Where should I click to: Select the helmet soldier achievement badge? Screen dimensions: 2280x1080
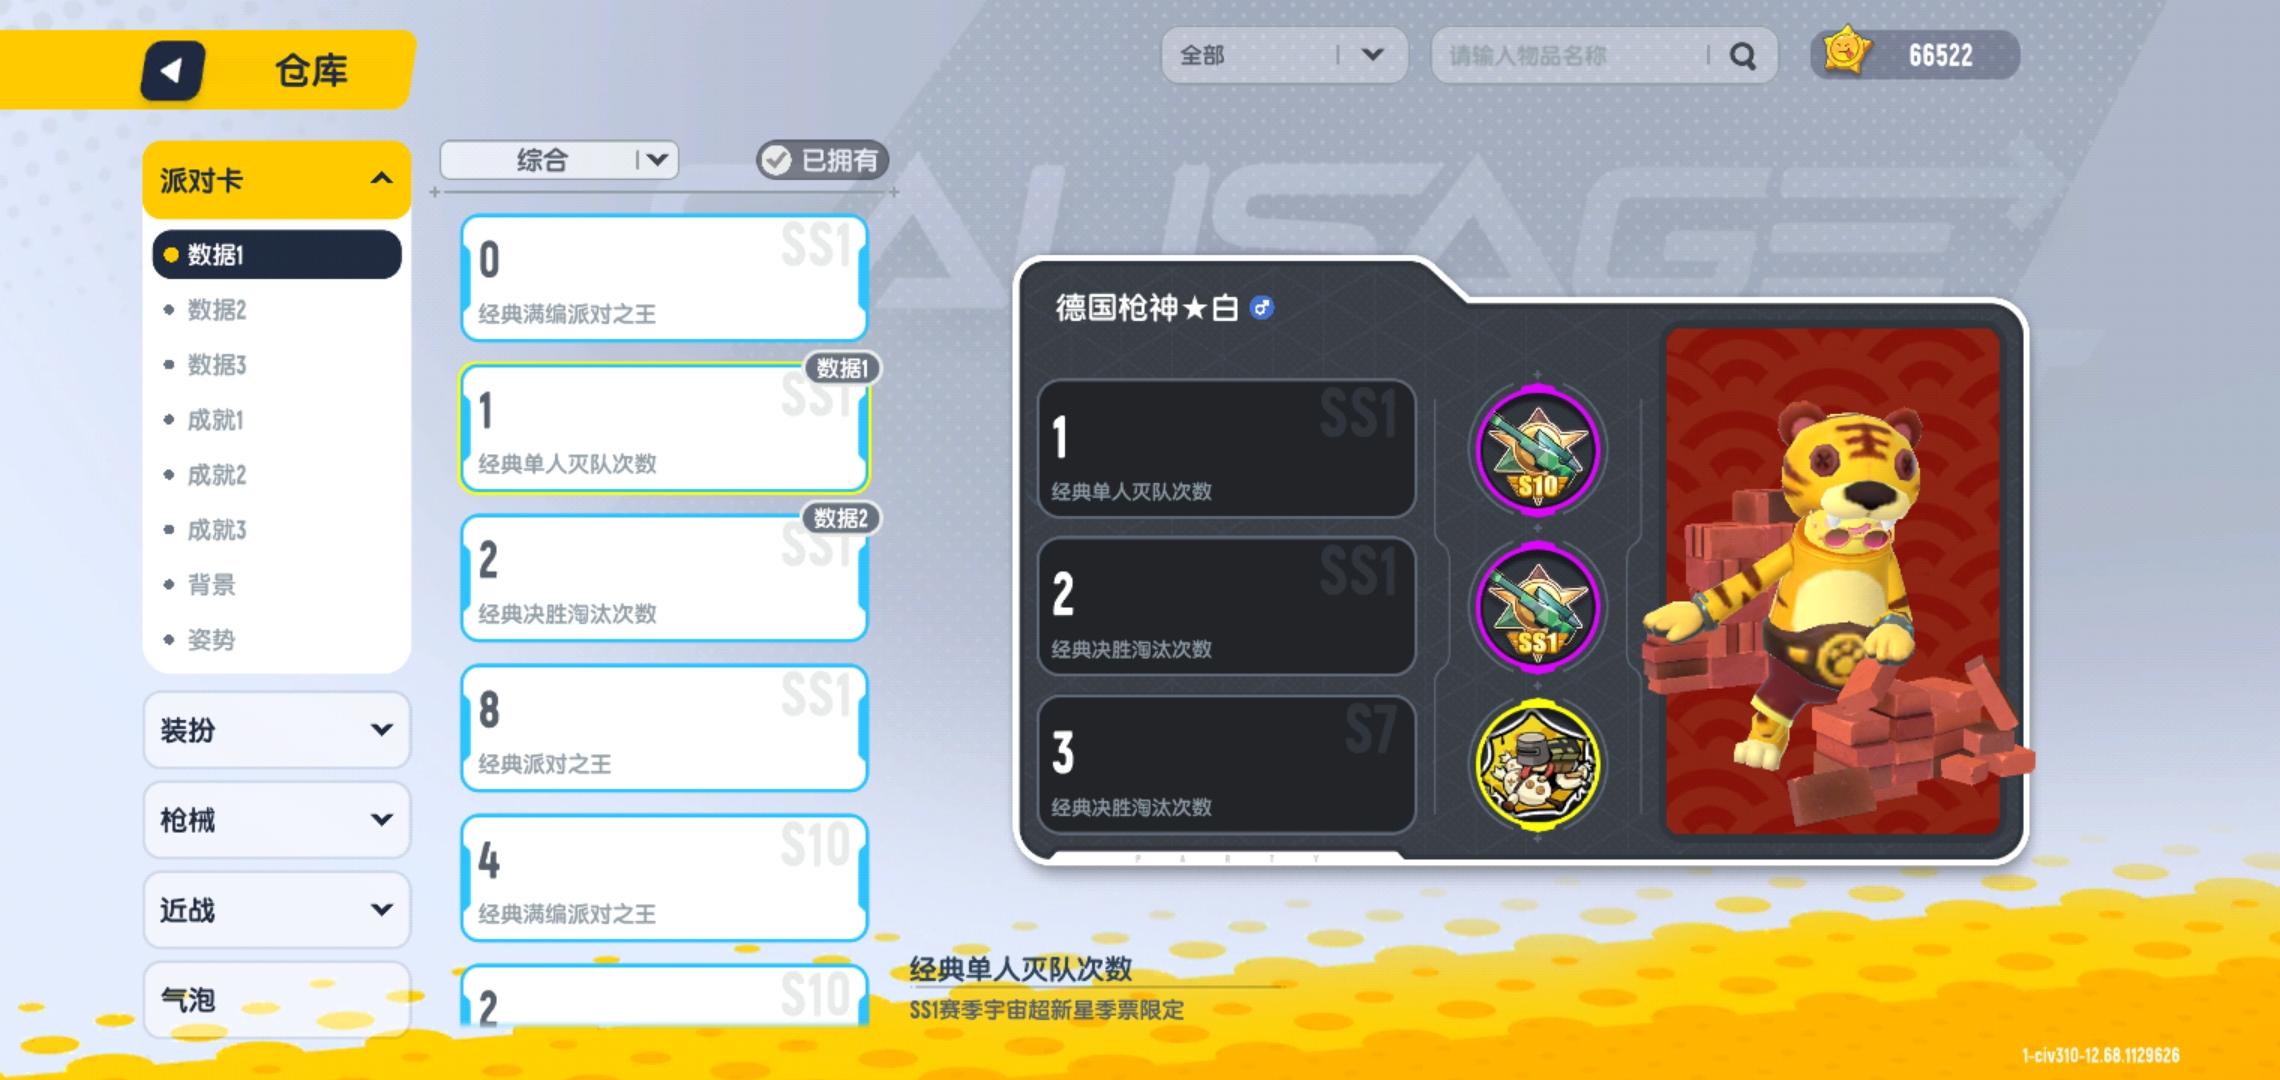point(1538,764)
